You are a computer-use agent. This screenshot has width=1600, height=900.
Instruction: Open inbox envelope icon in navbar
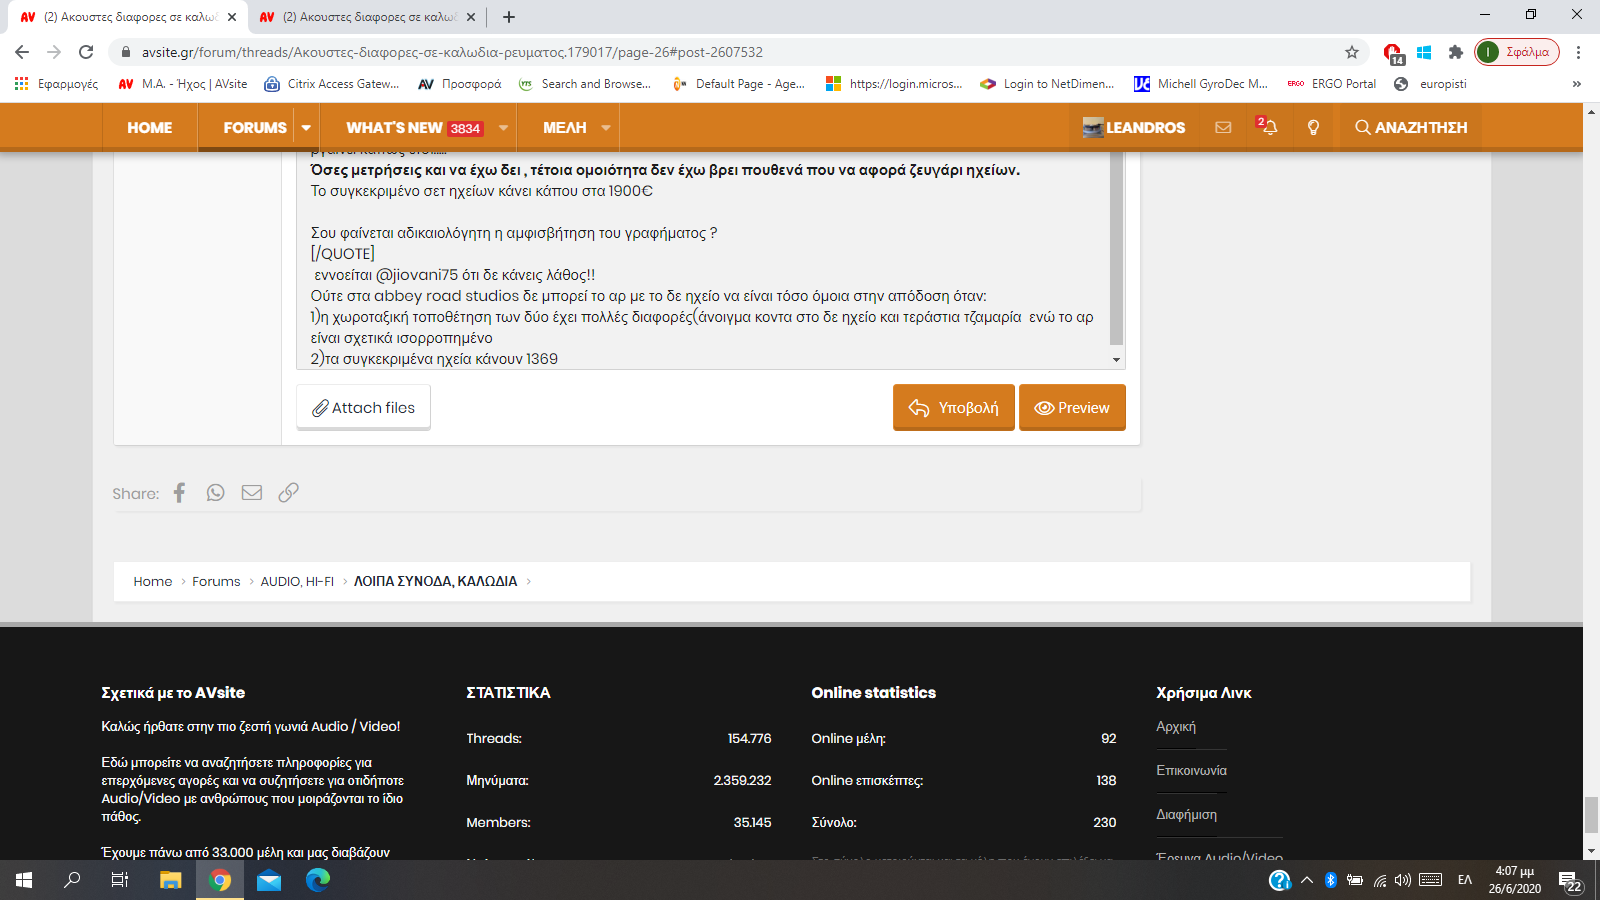[x=1223, y=127]
